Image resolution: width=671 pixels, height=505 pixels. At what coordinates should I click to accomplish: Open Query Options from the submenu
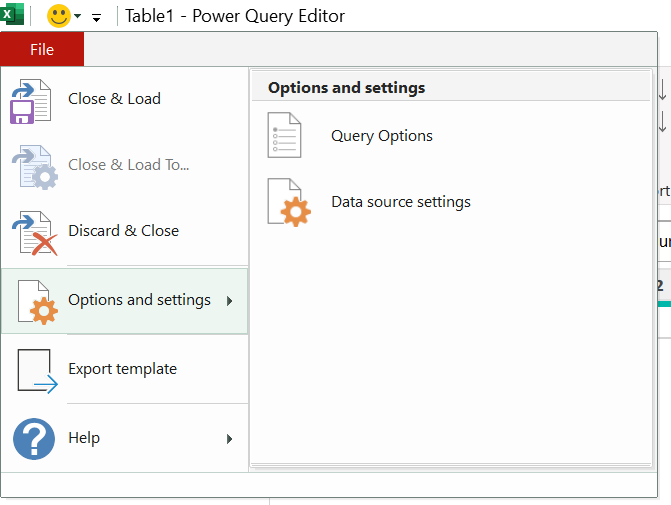coord(382,136)
